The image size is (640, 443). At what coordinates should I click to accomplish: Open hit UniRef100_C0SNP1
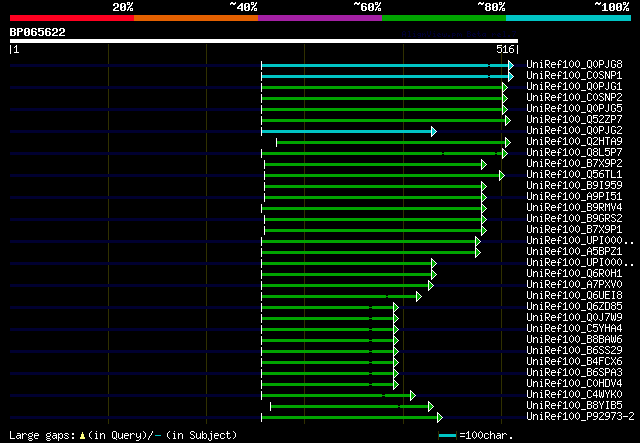[x=574, y=75]
